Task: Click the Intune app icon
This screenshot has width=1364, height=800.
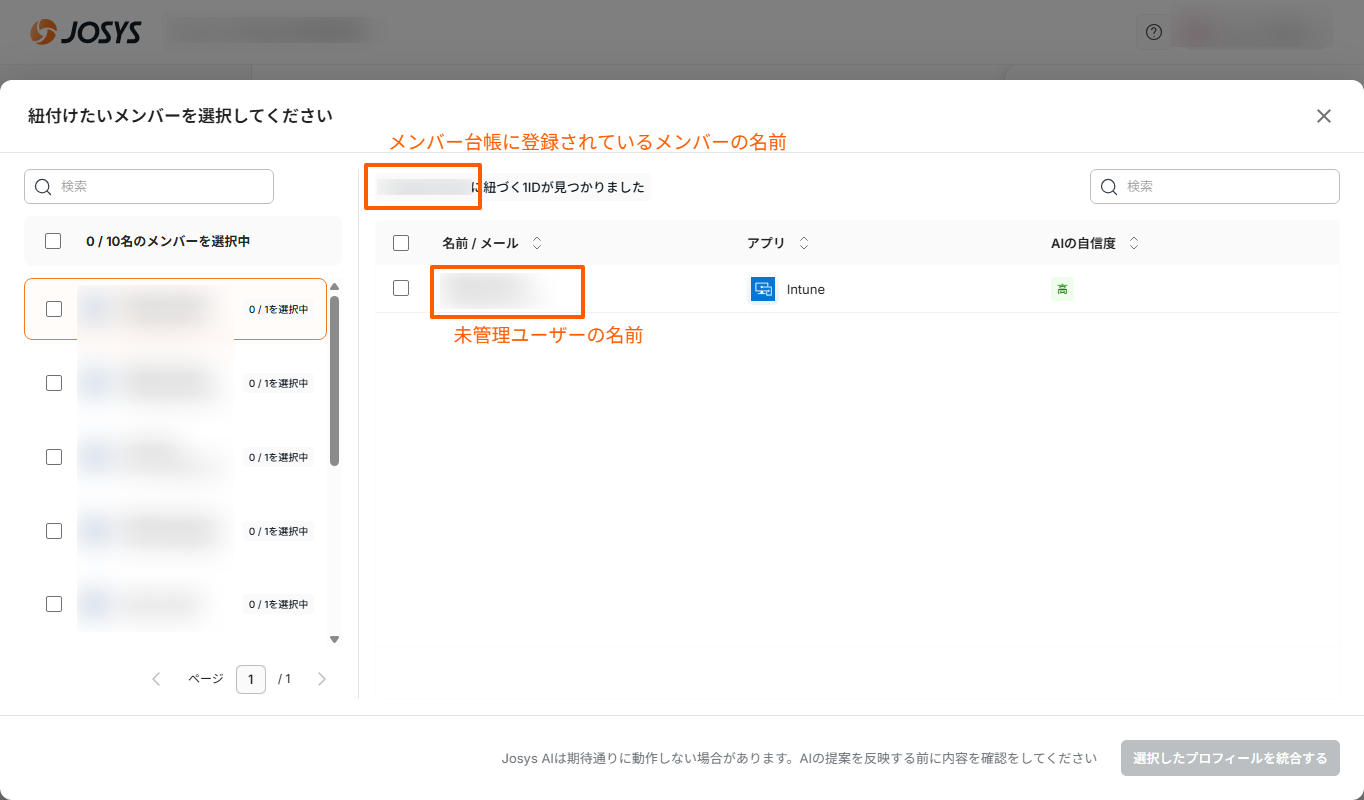Action: tap(763, 289)
